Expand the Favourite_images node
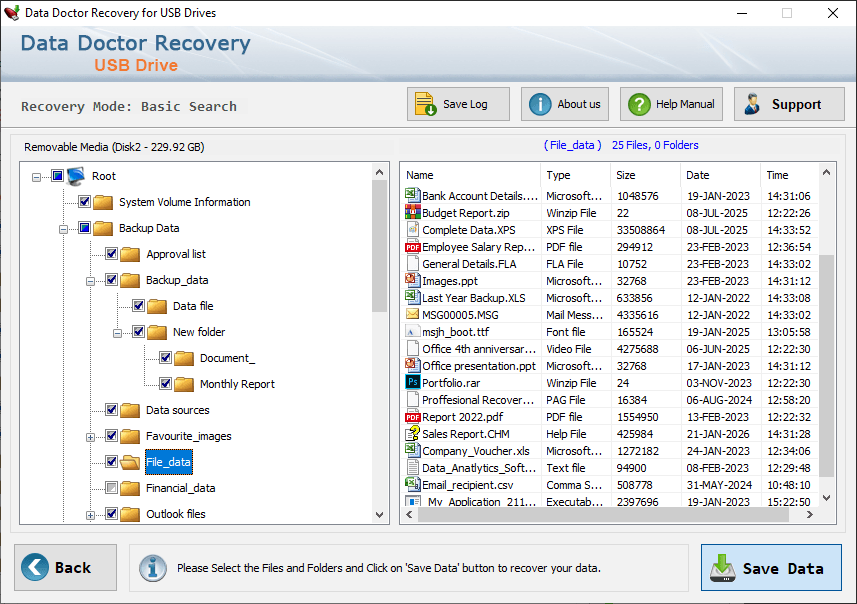Image resolution: width=857 pixels, height=604 pixels. 91,437
